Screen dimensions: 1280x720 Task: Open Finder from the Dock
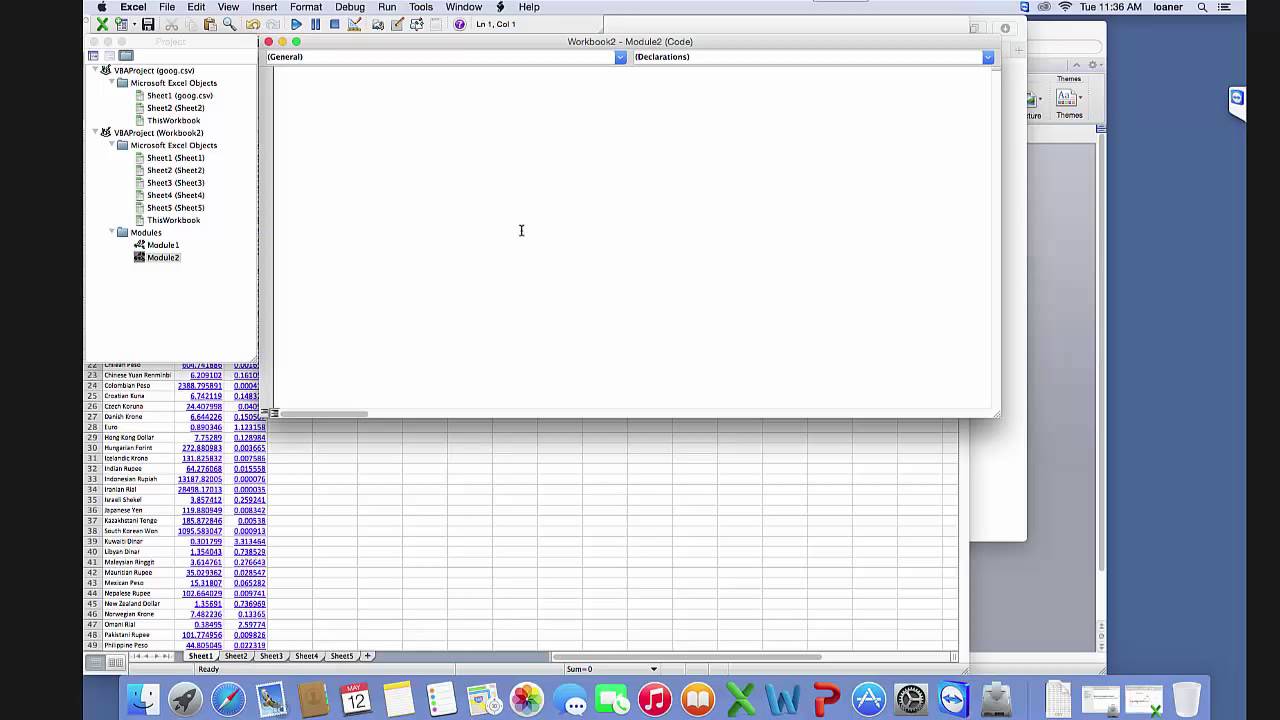tap(142, 698)
